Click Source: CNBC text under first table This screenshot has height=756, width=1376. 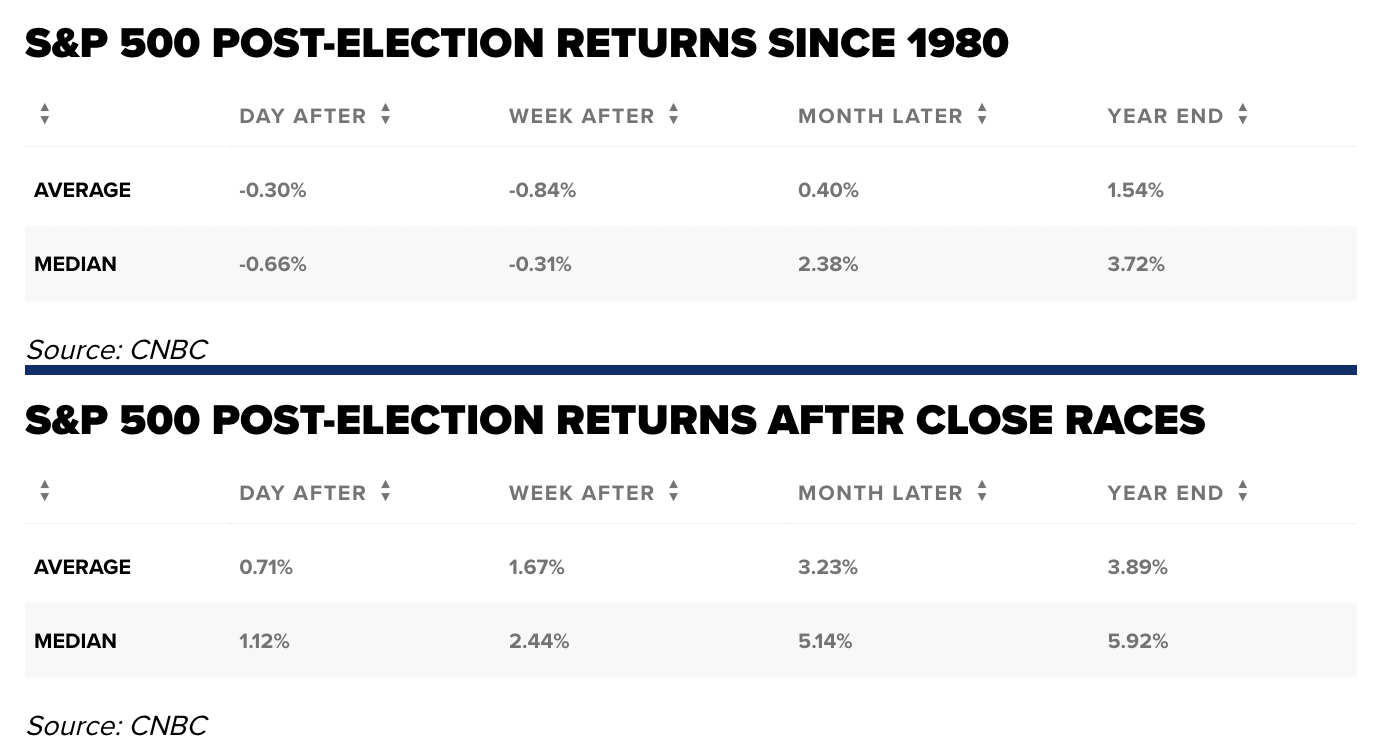pyautogui.click(x=117, y=349)
